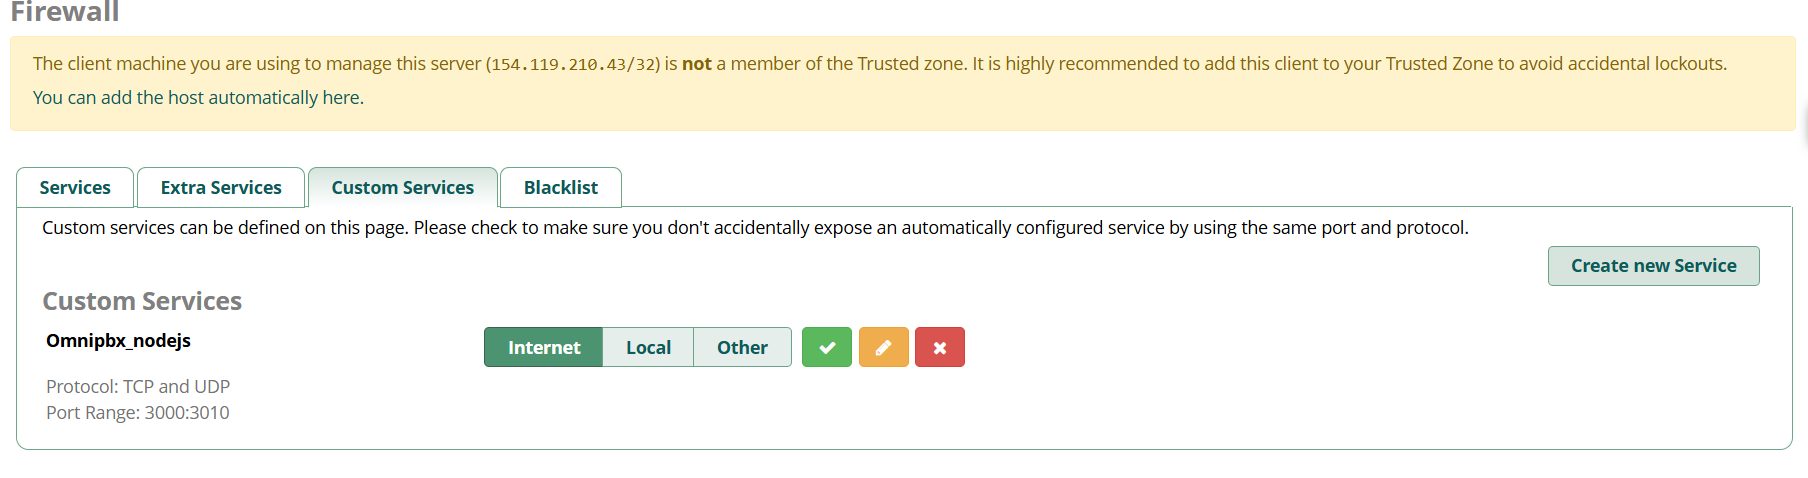Toggle the Local zone button
Screen dimensions: 1808x478
coord(648,347)
